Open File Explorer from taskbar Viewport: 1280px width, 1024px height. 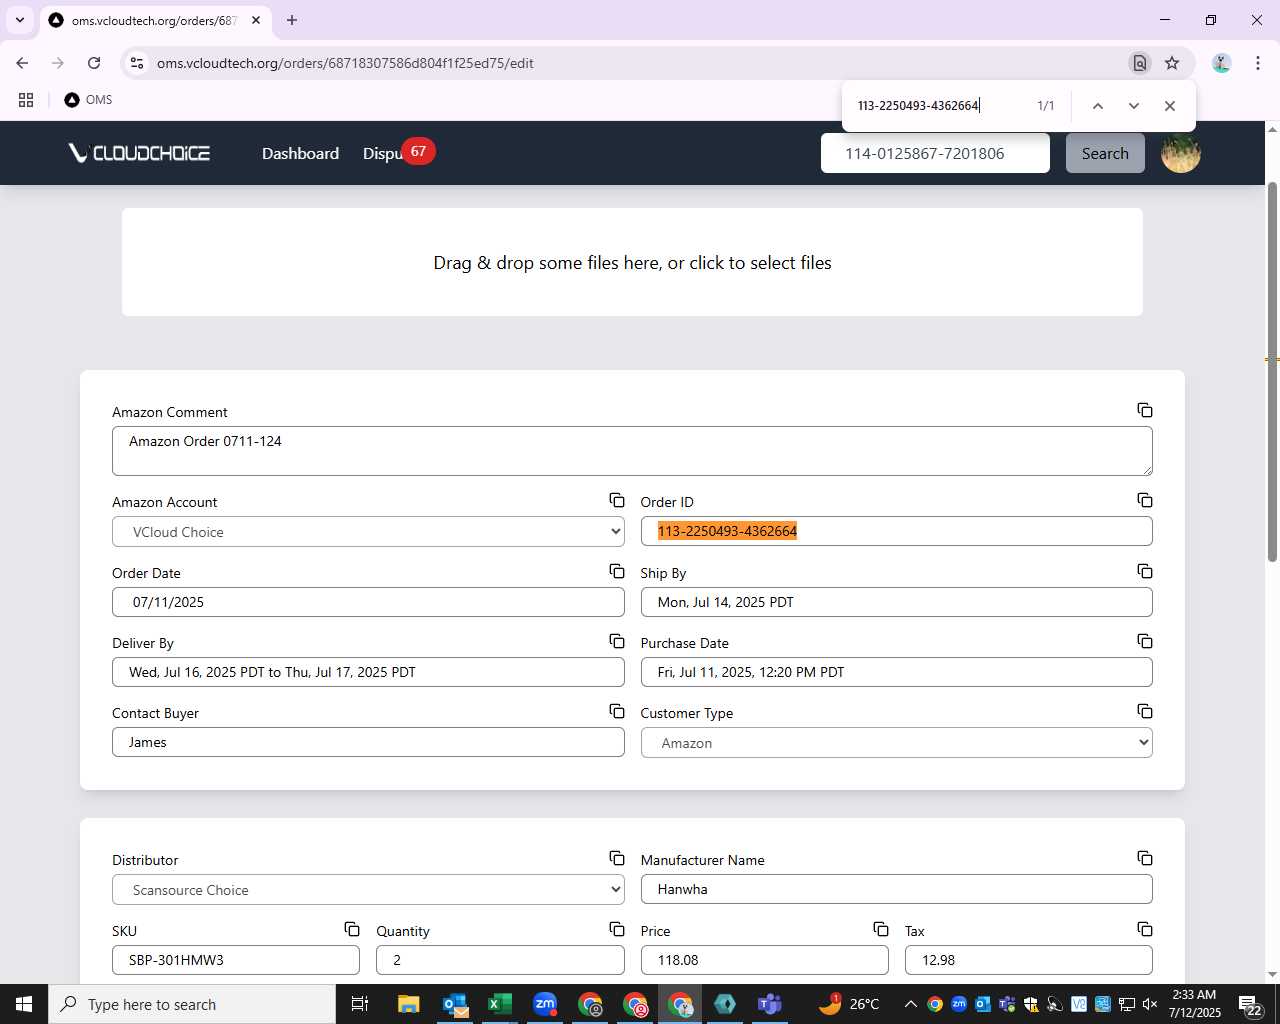coord(408,1004)
